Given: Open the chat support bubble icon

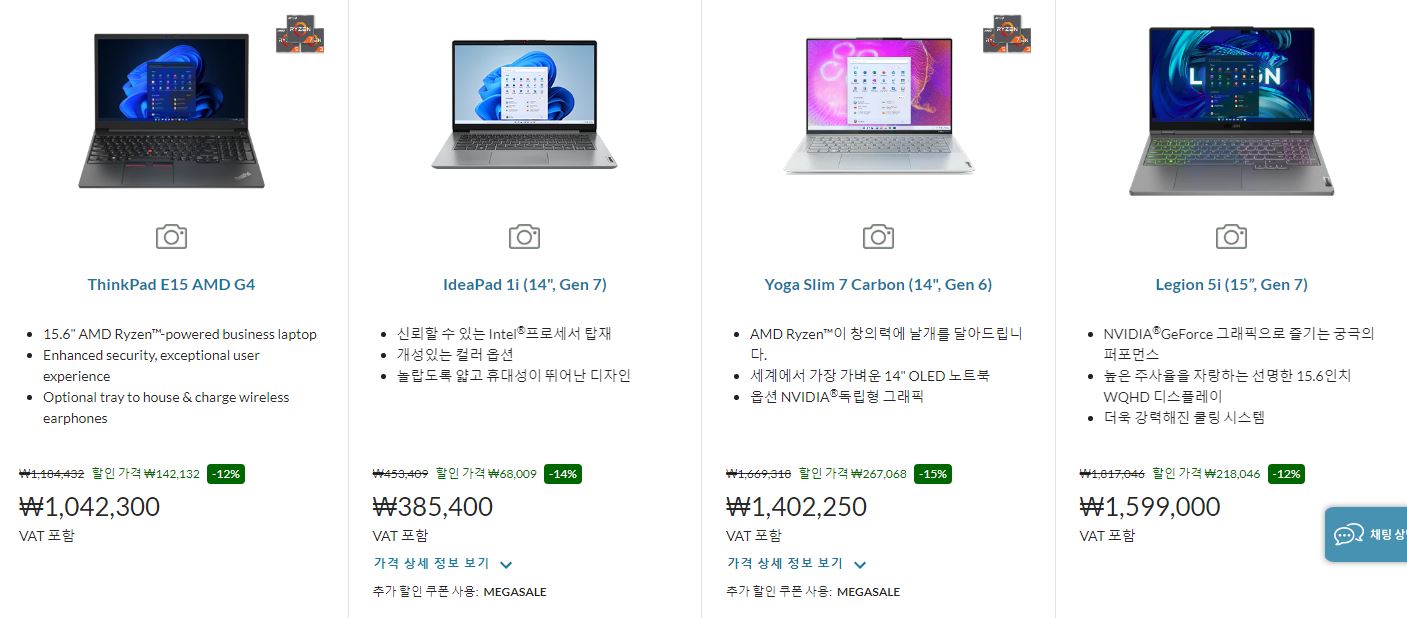Looking at the screenshot, I should [x=1349, y=535].
